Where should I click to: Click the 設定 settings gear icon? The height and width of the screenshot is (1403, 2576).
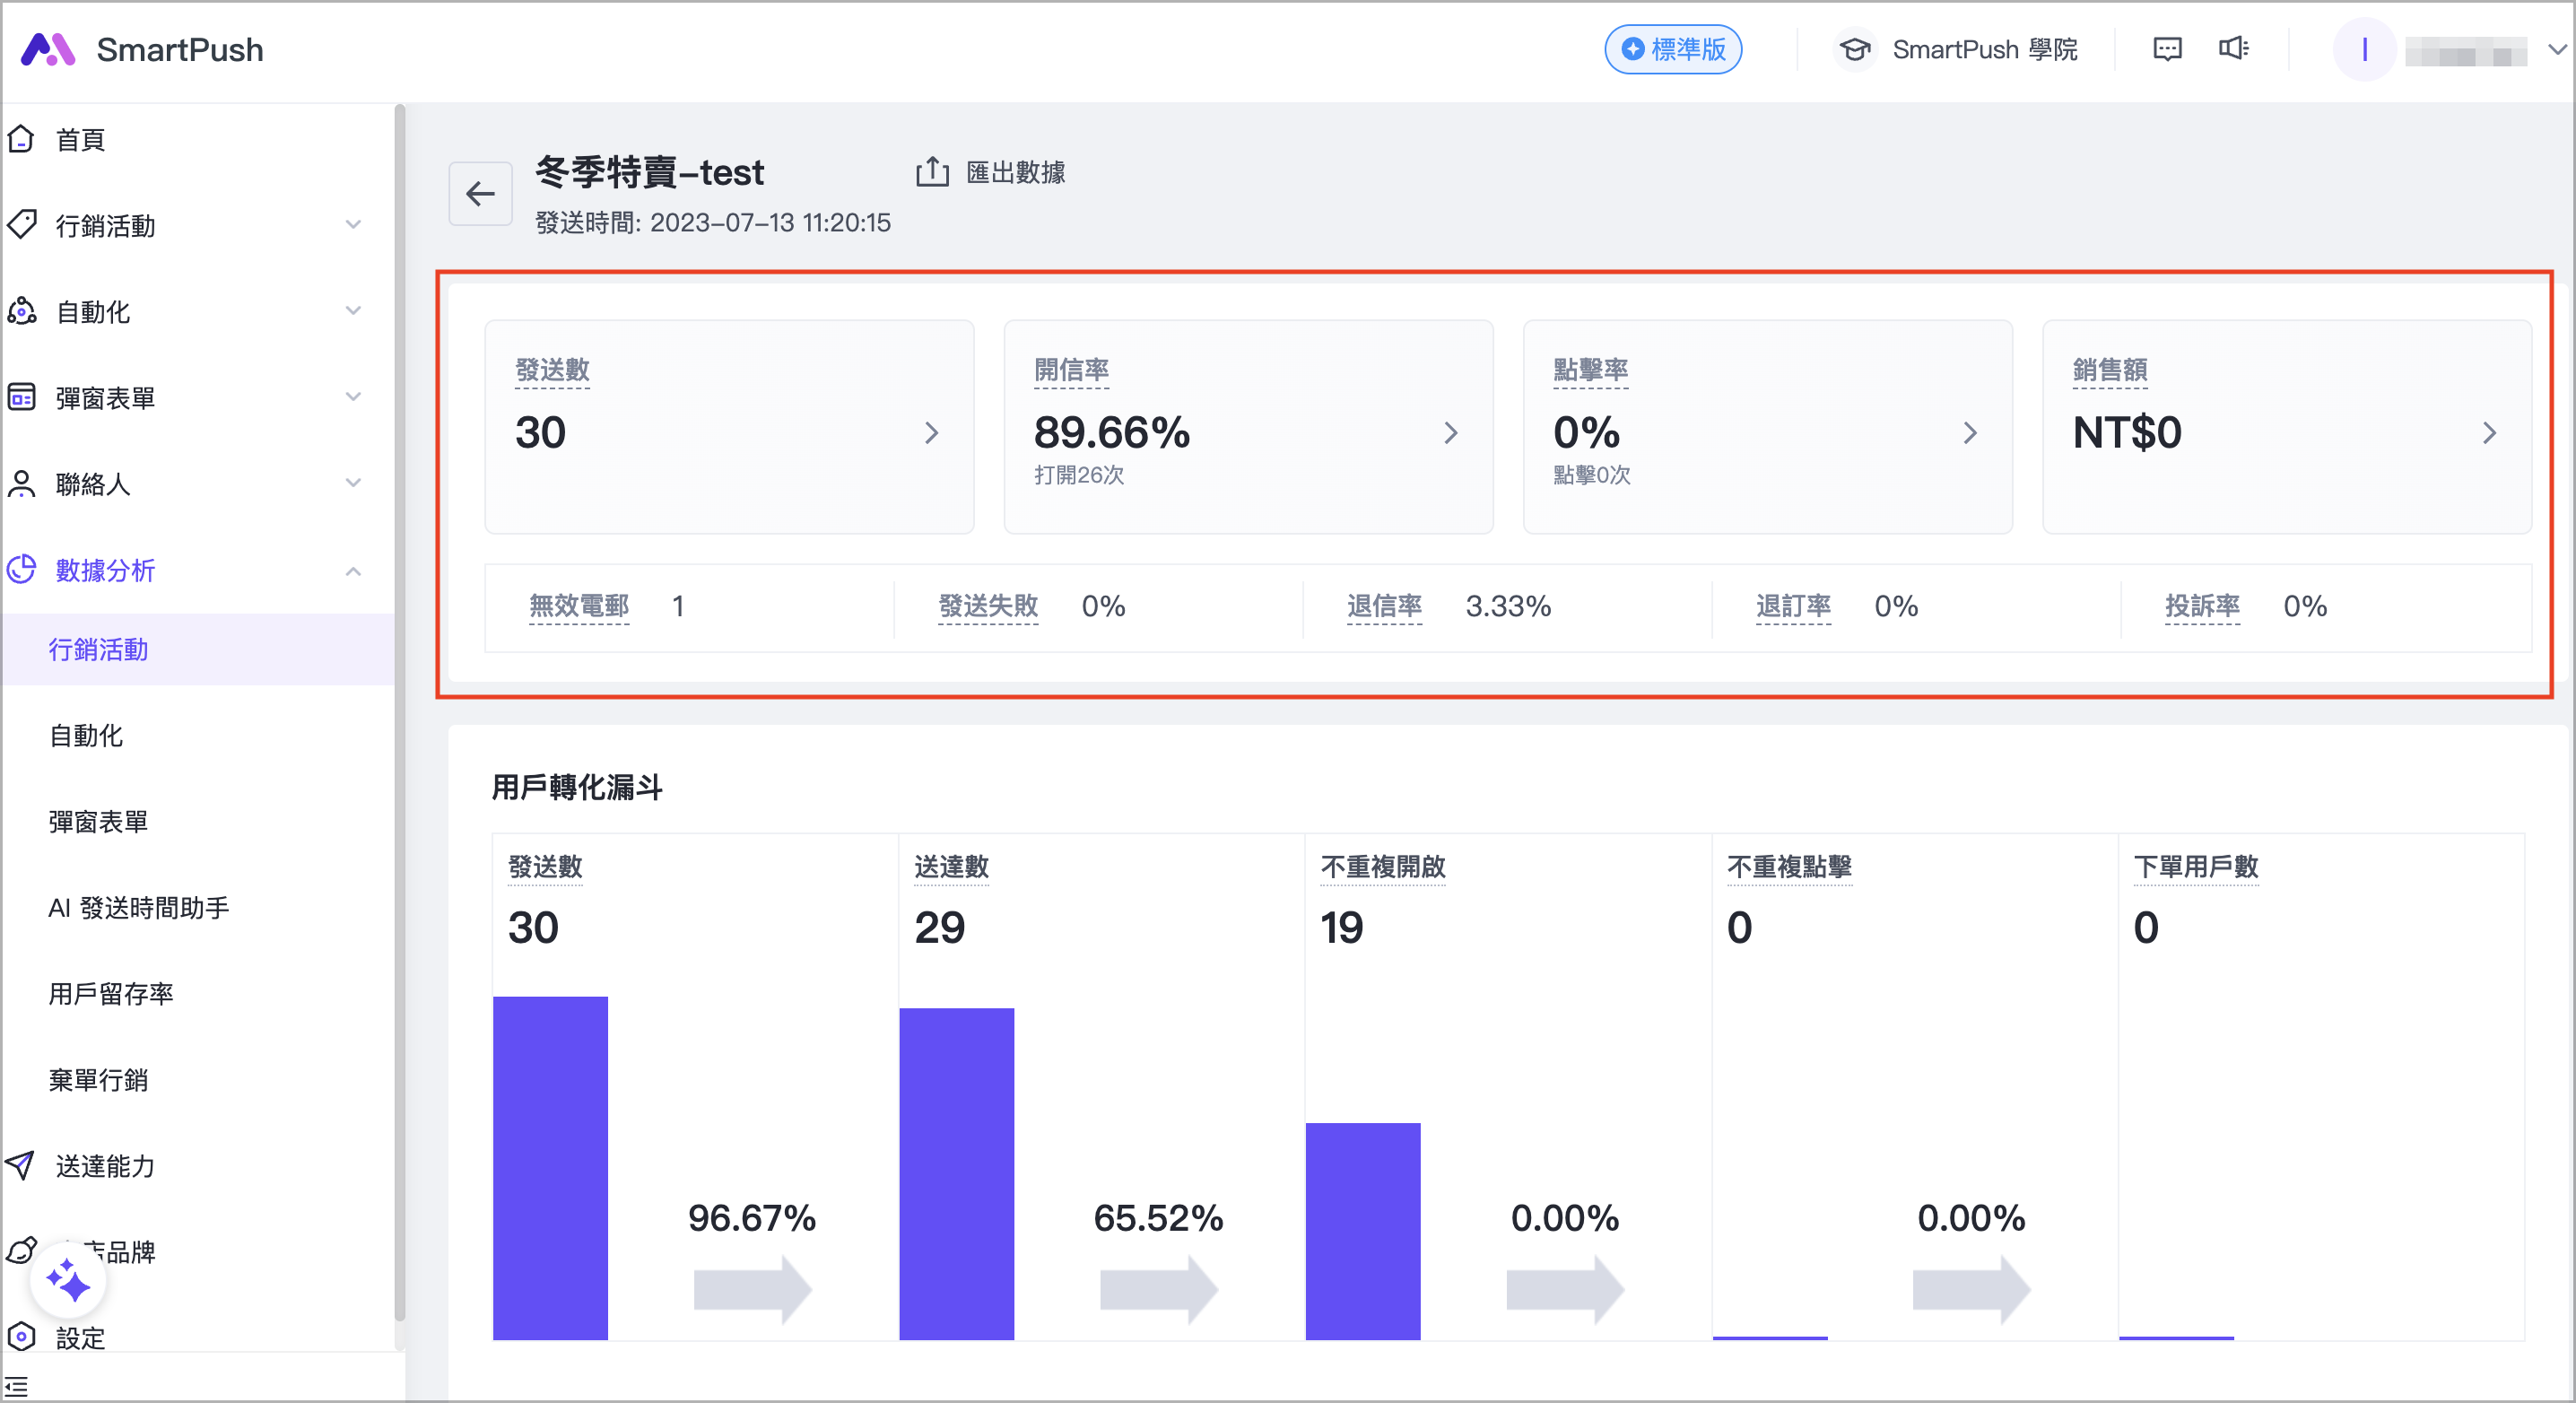[21, 1337]
